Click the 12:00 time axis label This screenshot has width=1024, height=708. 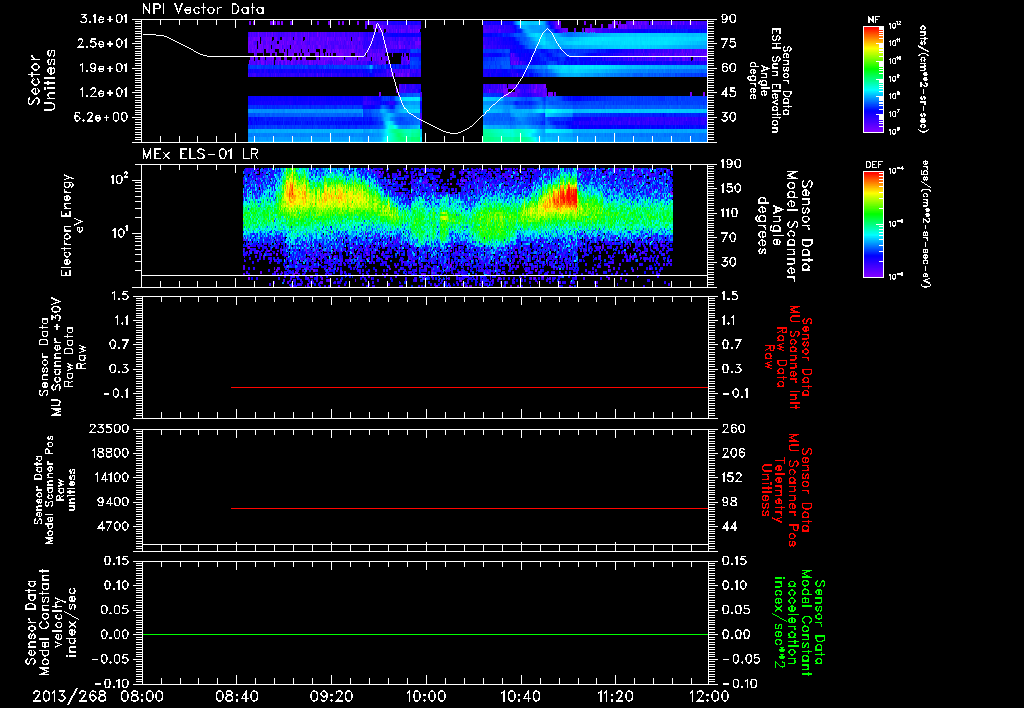click(x=709, y=696)
